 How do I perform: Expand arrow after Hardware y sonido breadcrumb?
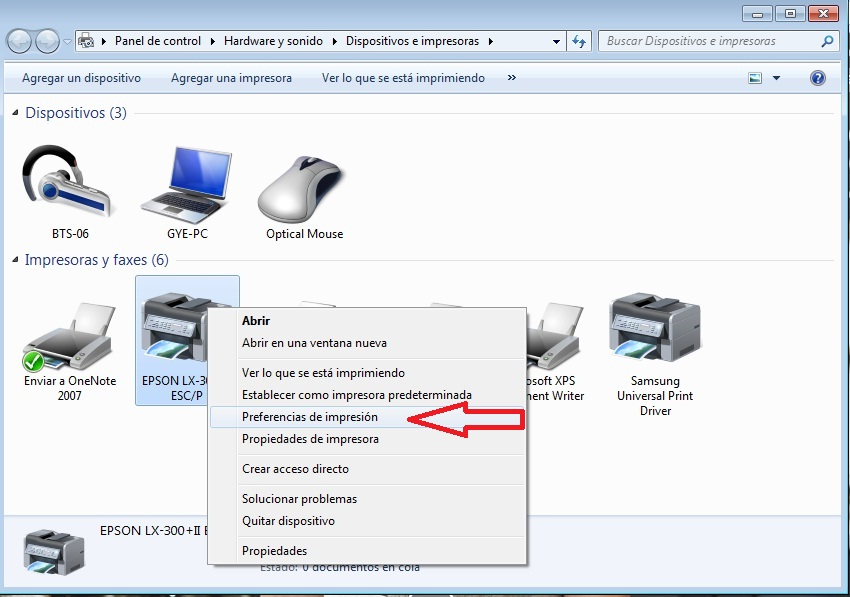click(334, 41)
